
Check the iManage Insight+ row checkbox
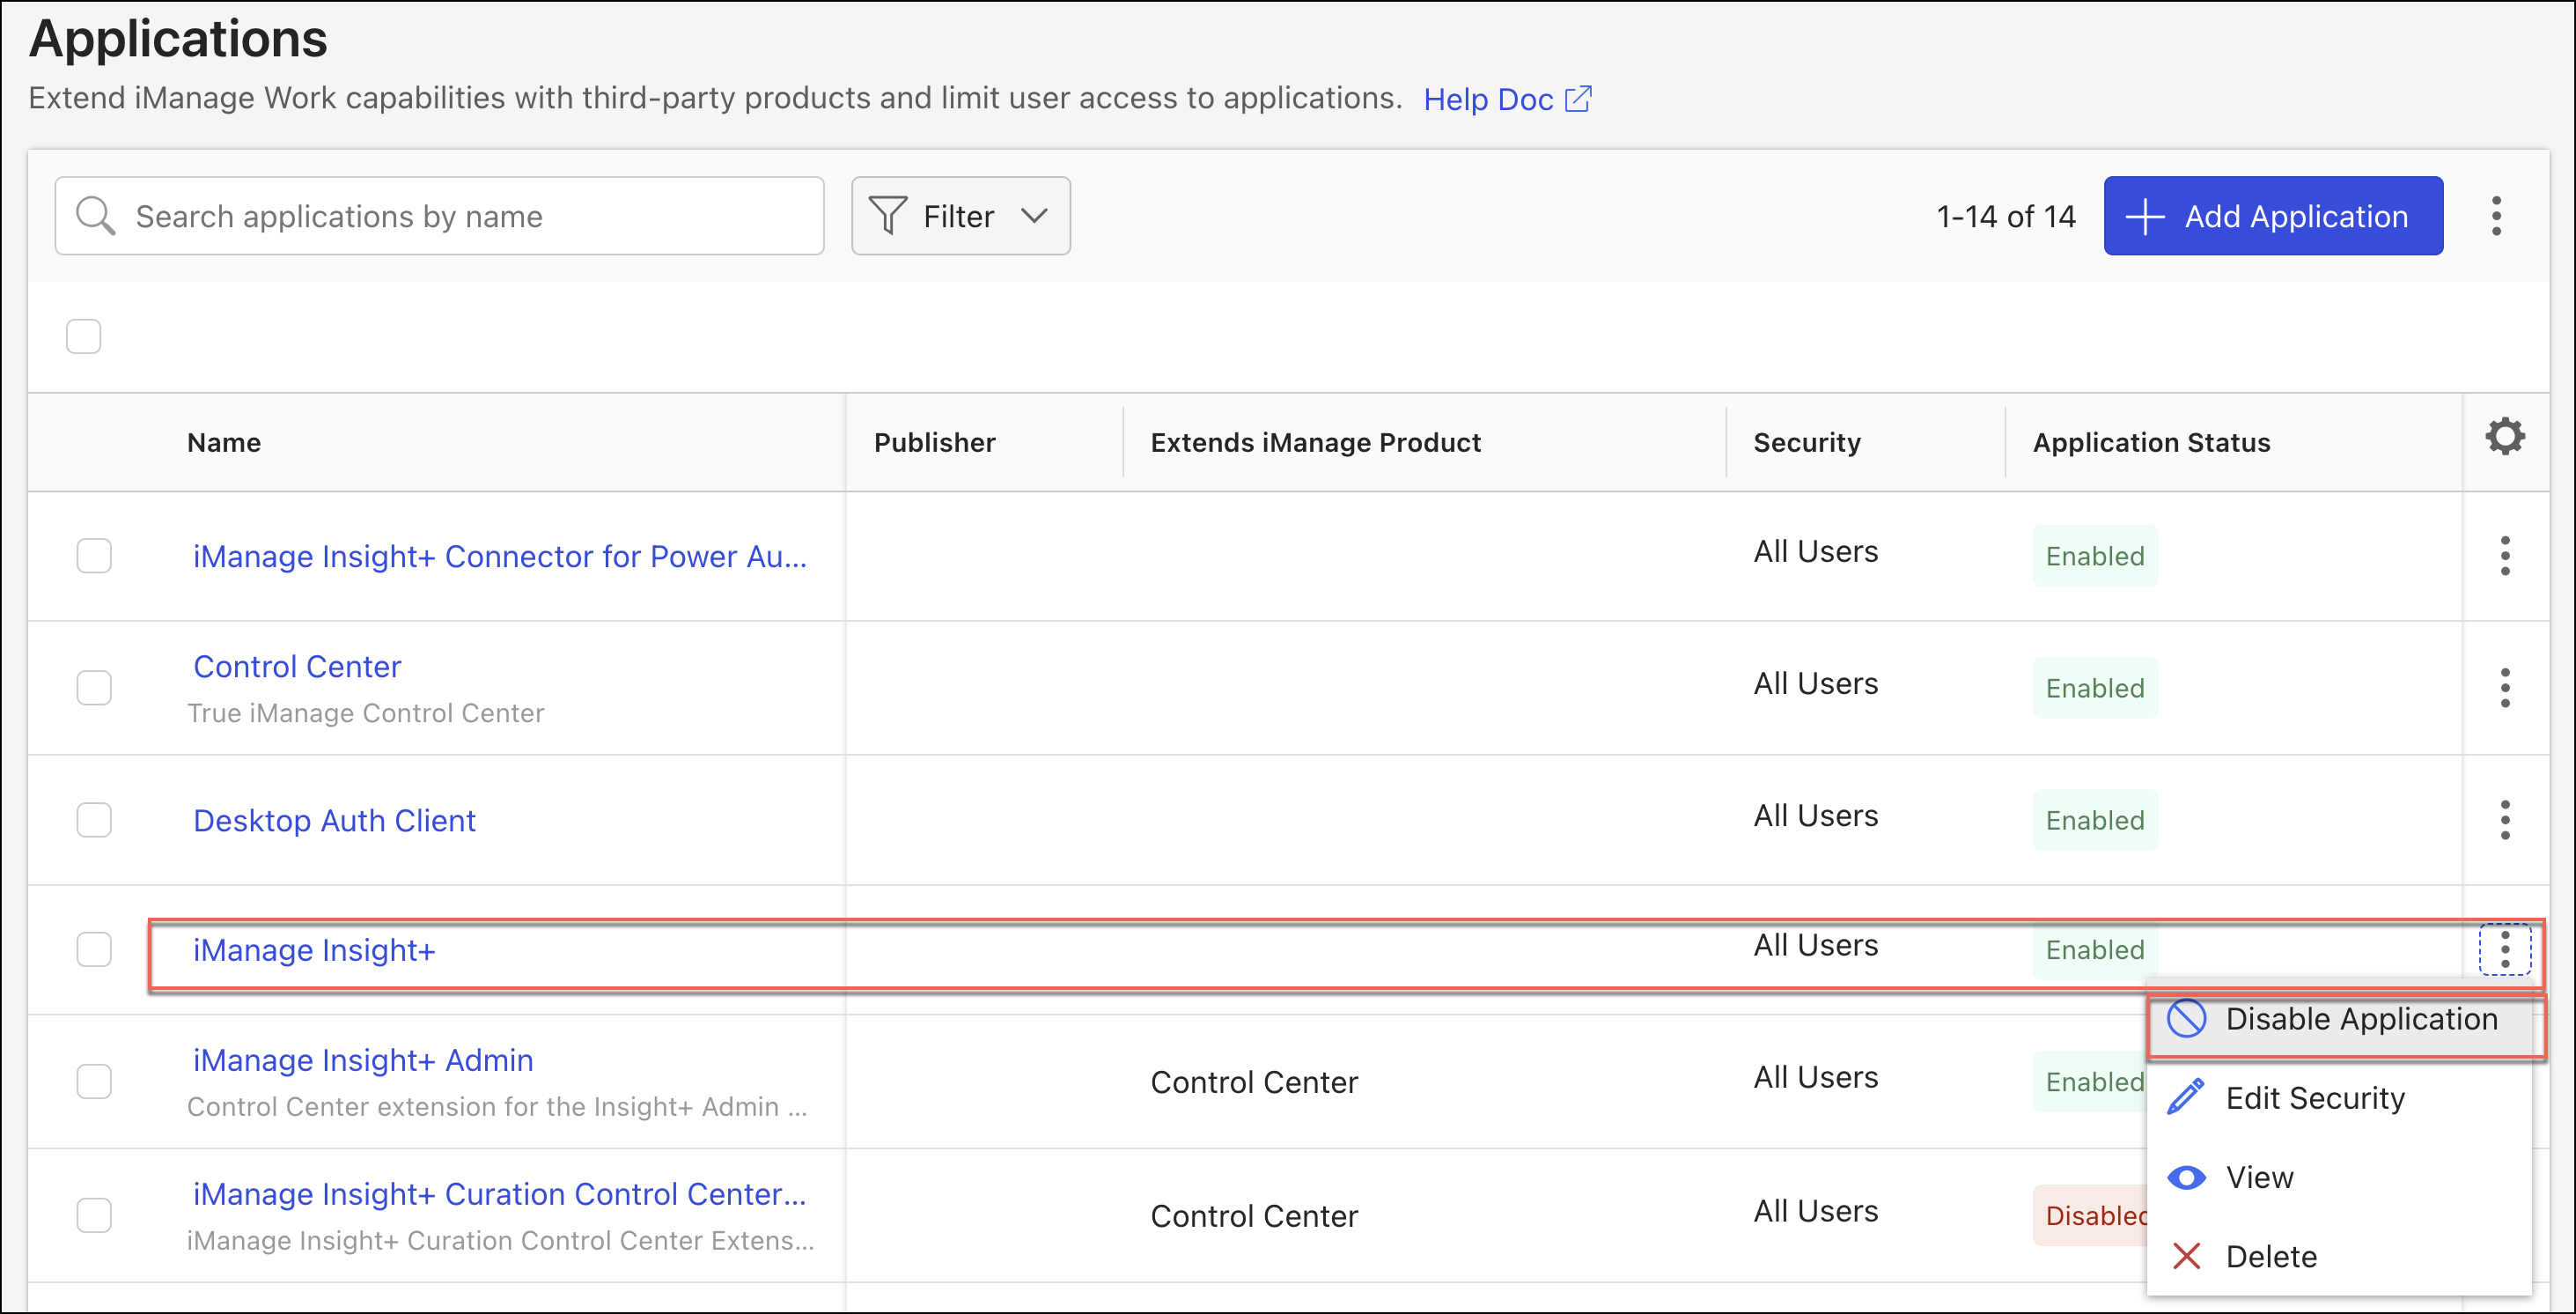click(94, 949)
